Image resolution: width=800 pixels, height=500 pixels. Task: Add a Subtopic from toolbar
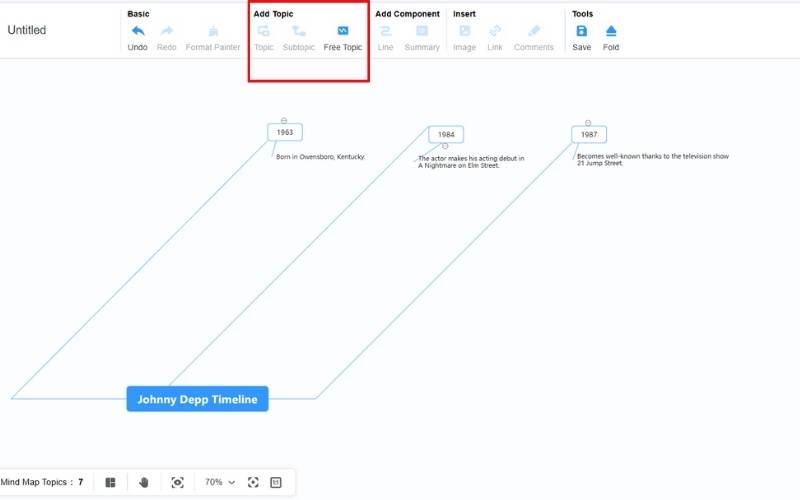click(298, 38)
